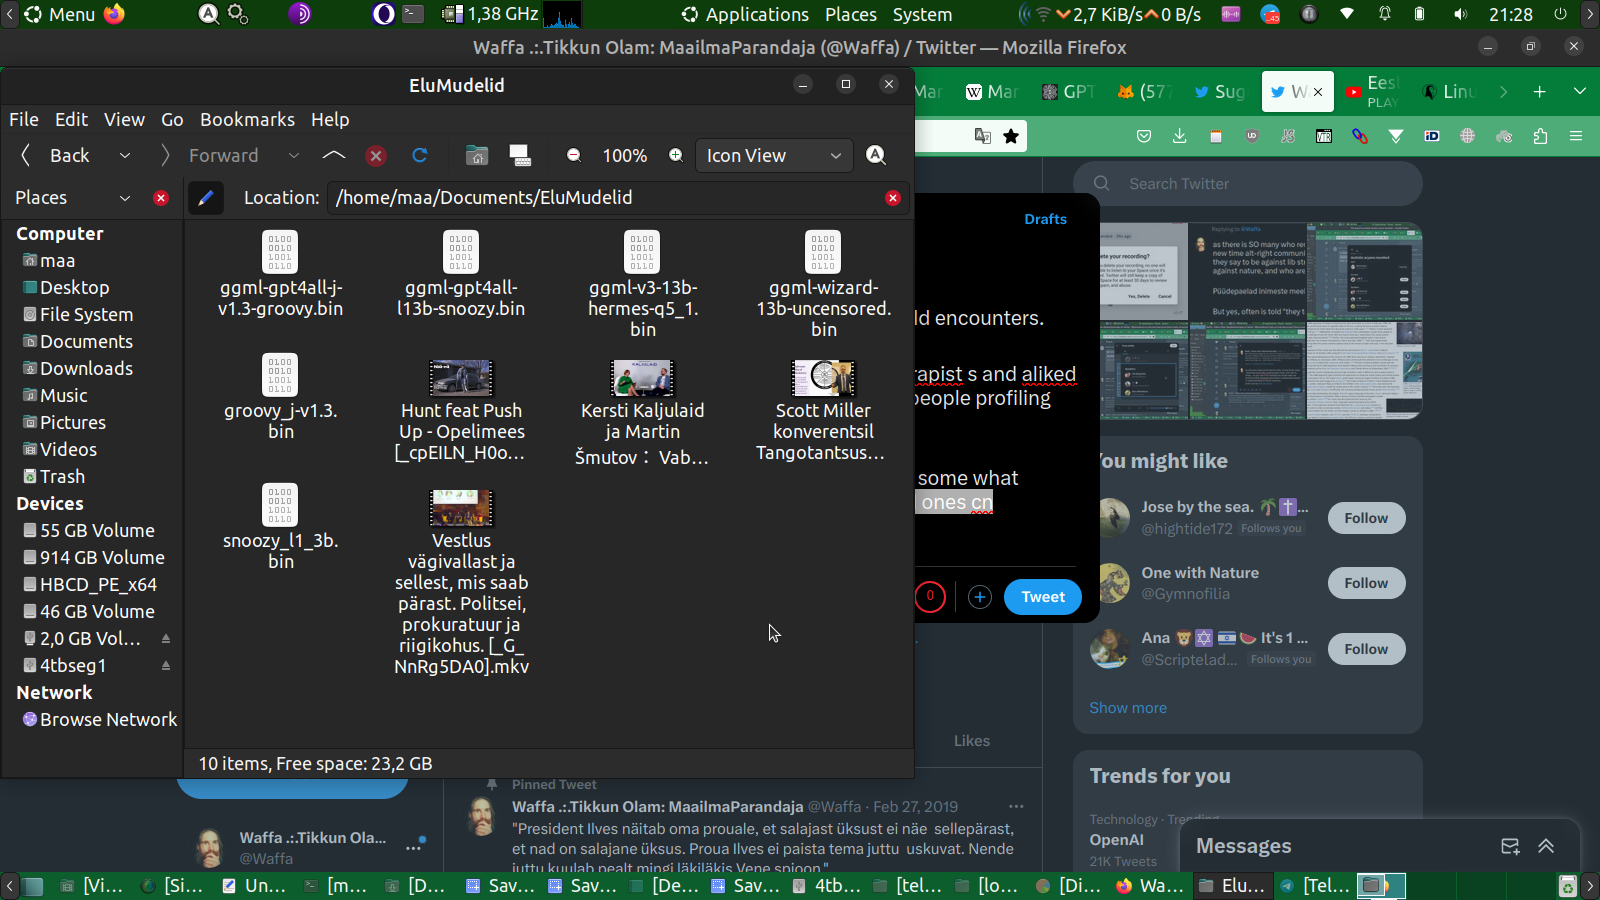Open the Back history dropdown arrow
The height and width of the screenshot is (900, 1600).
(125, 155)
